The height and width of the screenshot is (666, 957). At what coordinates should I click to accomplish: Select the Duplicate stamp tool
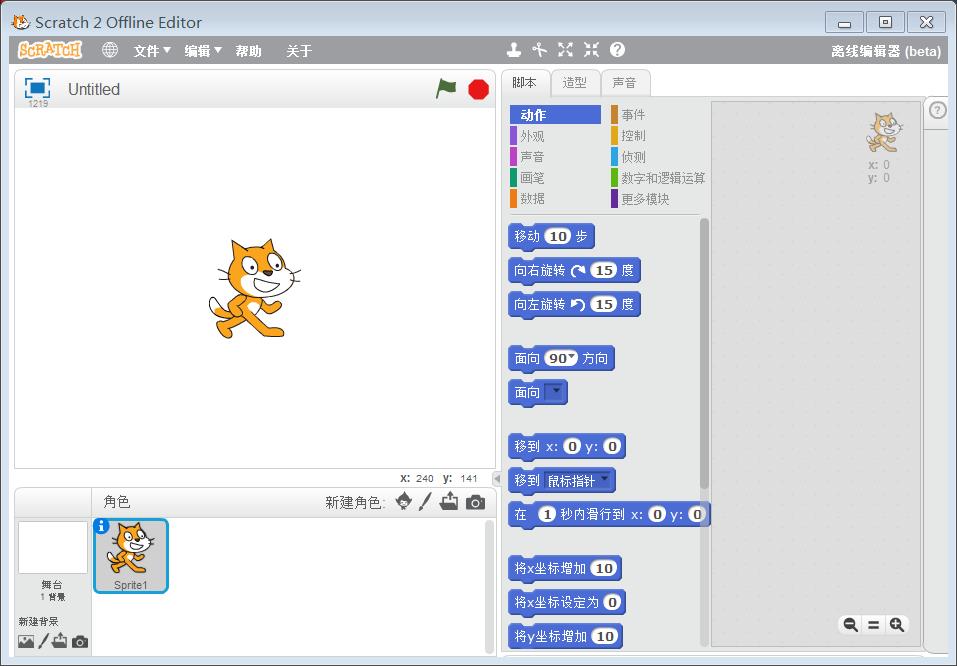[x=514, y=50]
